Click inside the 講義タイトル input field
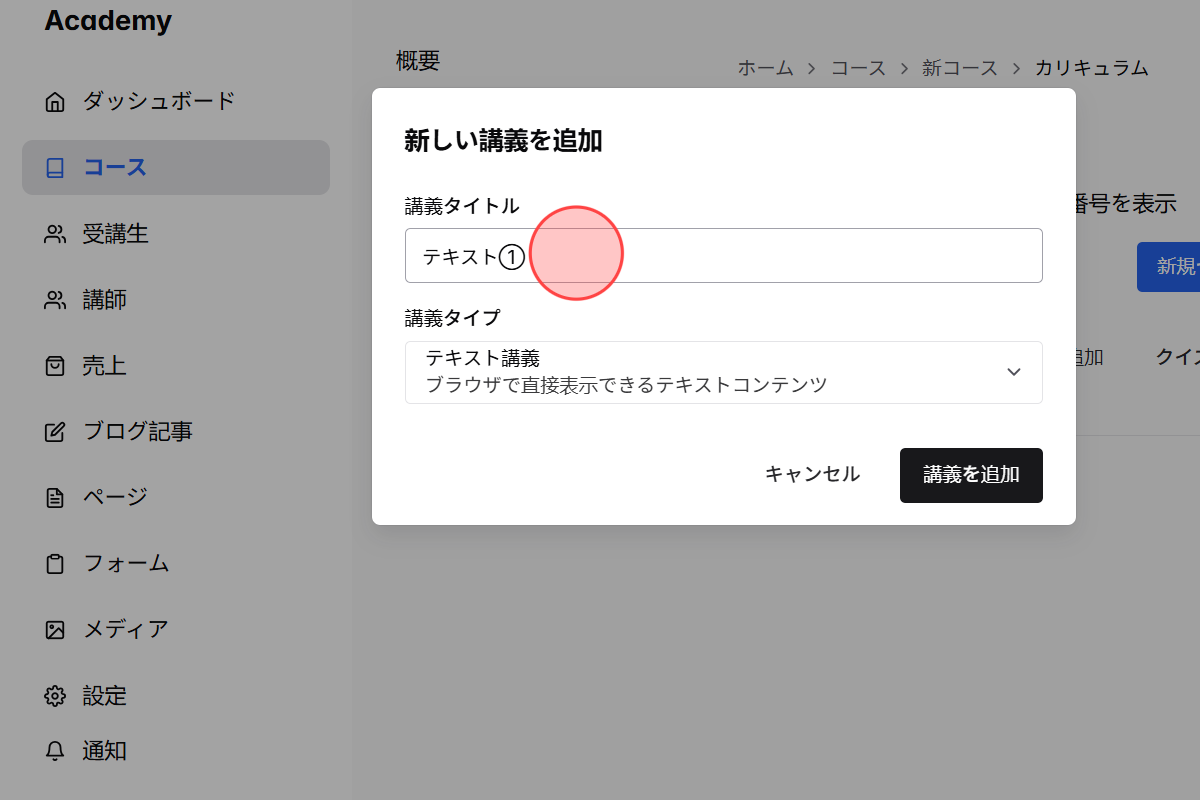The image size is (1200, 800). pyautogui.click(x=723, y=255)
